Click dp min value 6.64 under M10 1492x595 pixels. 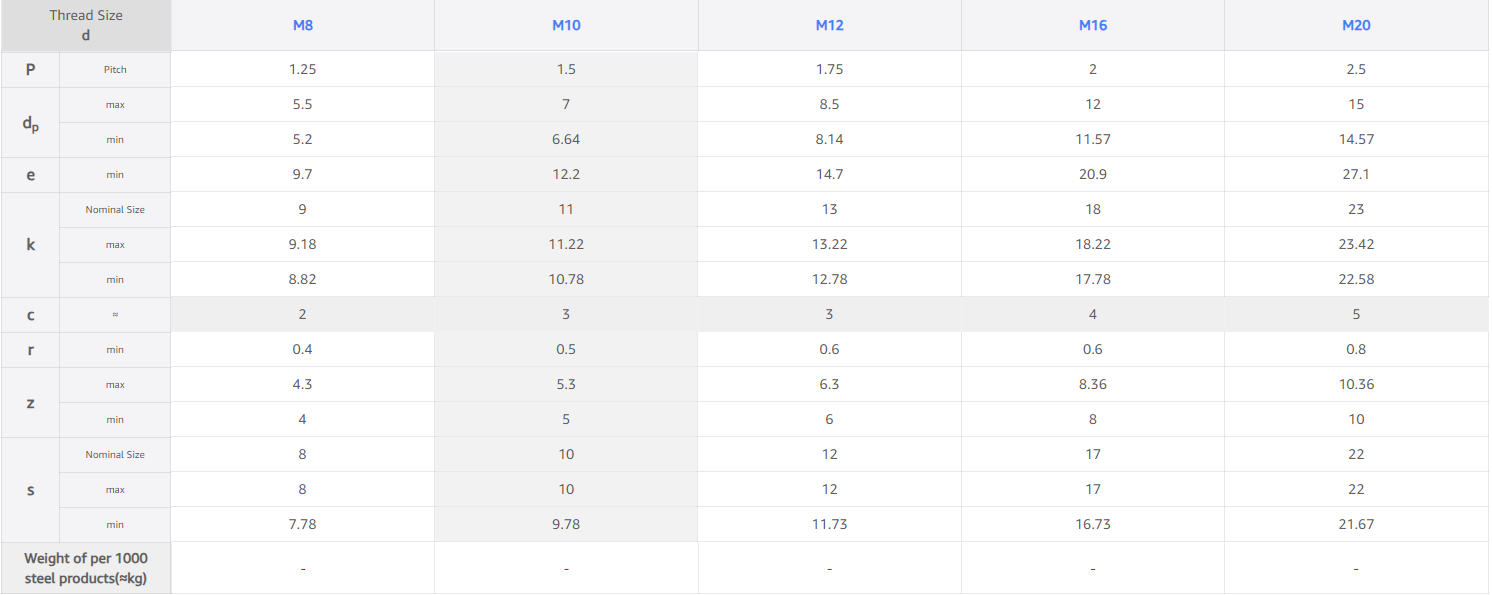(x=566, y=139)
